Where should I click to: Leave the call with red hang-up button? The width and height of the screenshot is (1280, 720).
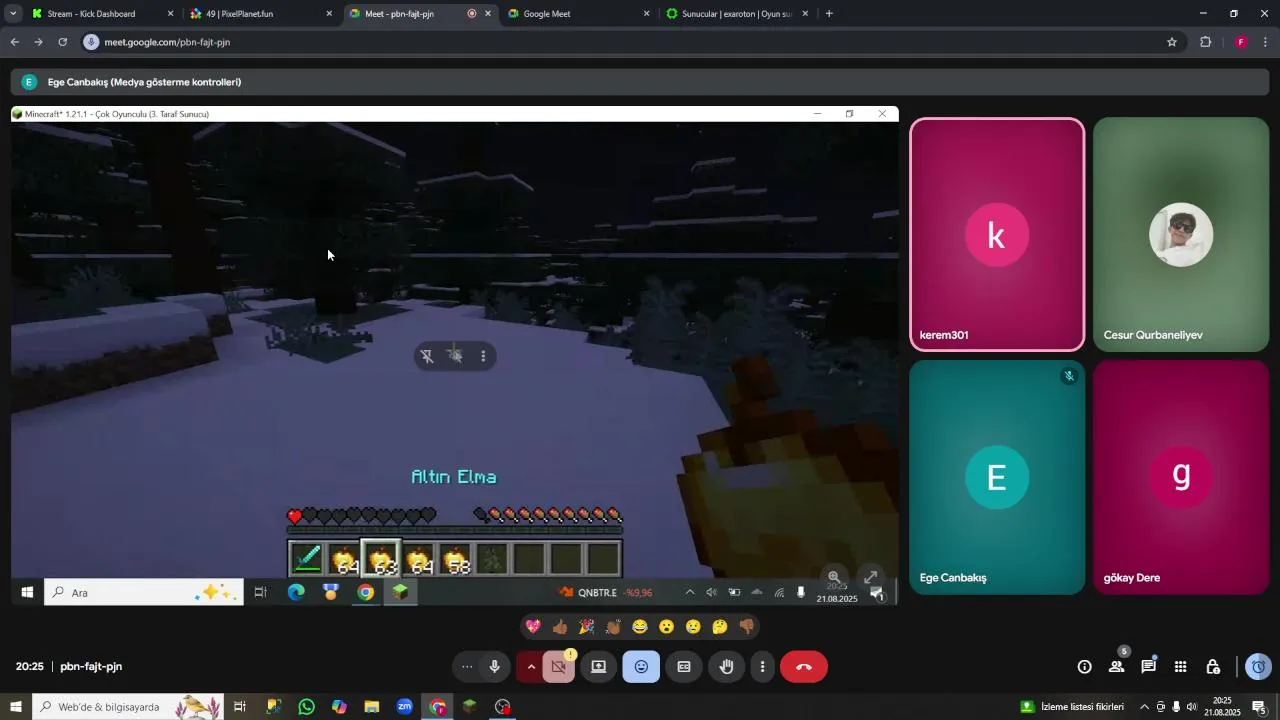coord(804,667)
